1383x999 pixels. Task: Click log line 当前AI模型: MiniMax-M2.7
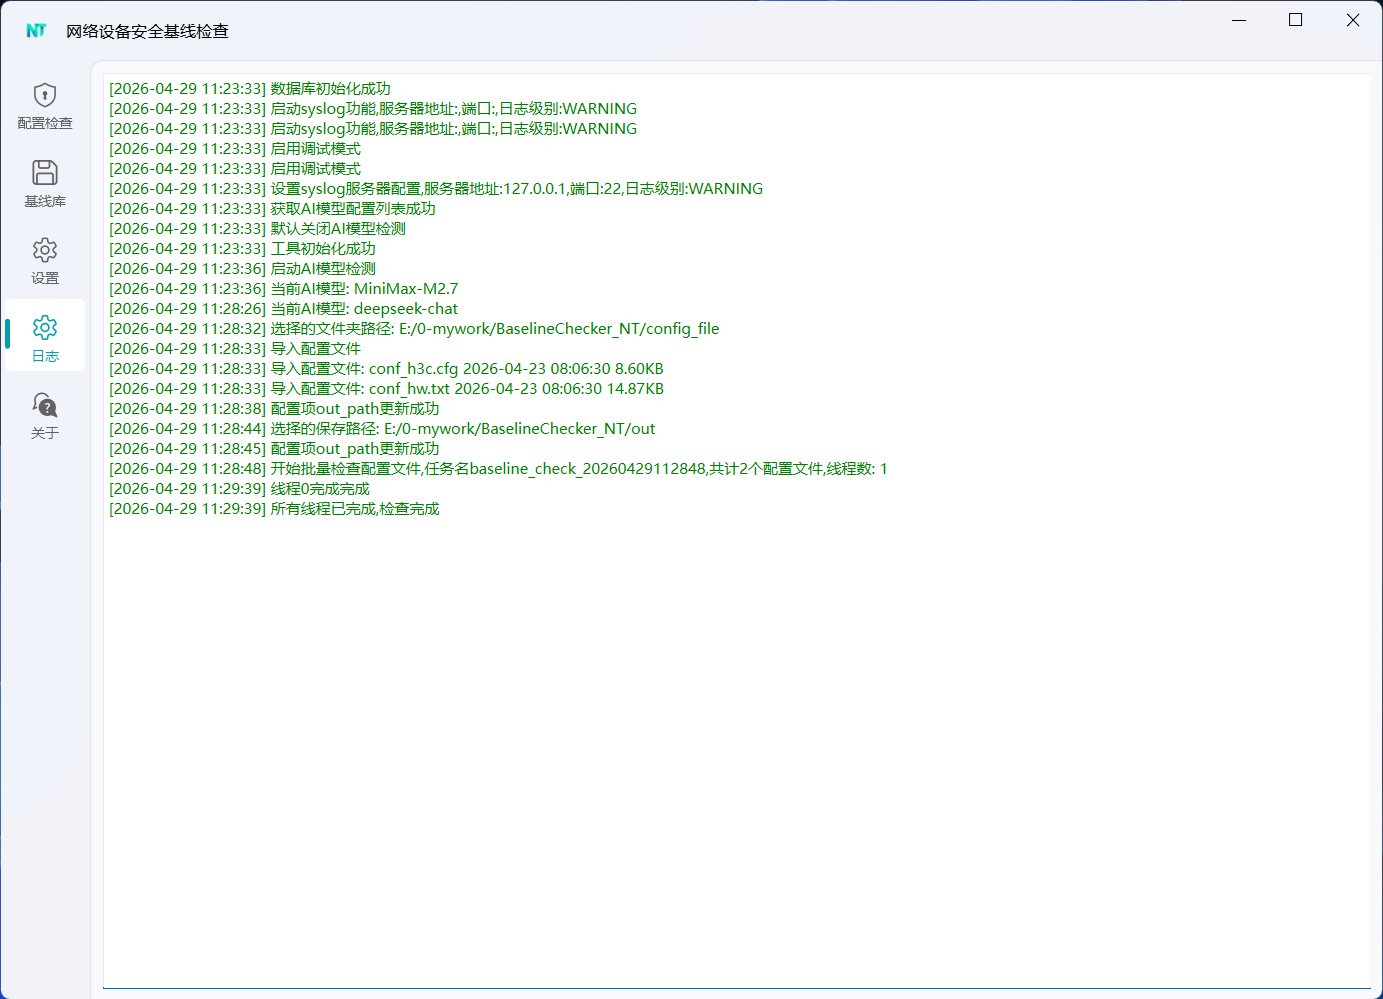[x=283, y=289]
